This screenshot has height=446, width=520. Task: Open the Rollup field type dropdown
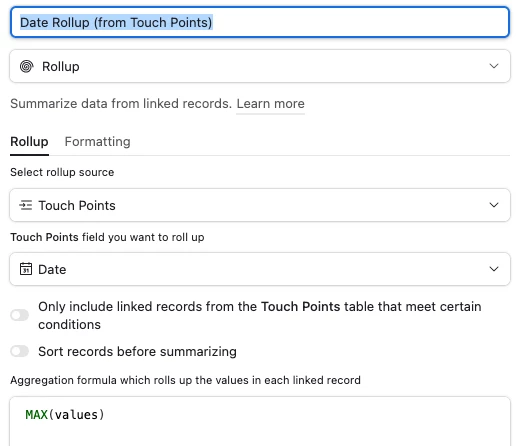click(260, 66)
